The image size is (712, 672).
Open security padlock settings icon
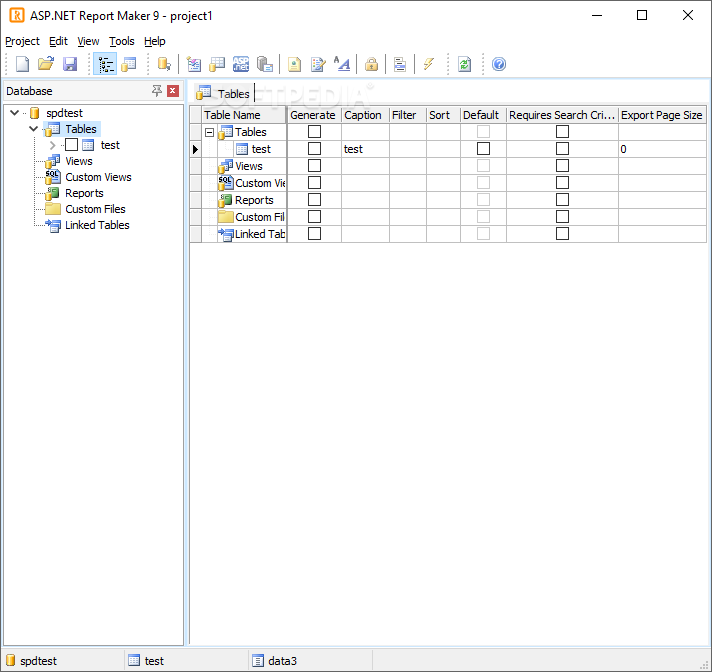[x=371, y=64]
